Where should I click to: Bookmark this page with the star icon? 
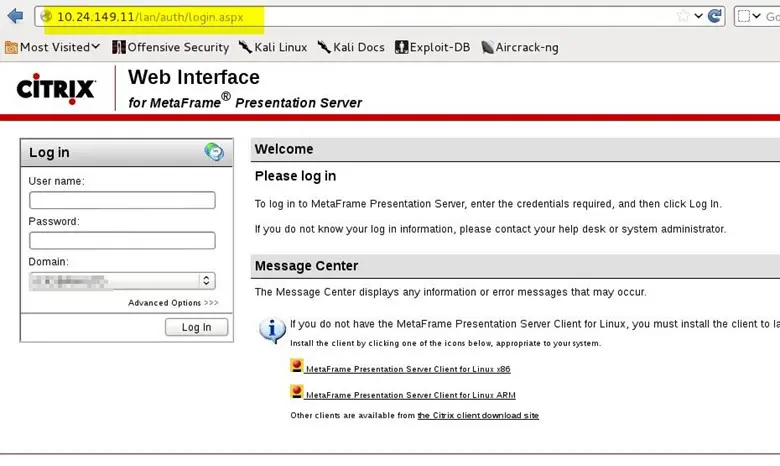683,16
